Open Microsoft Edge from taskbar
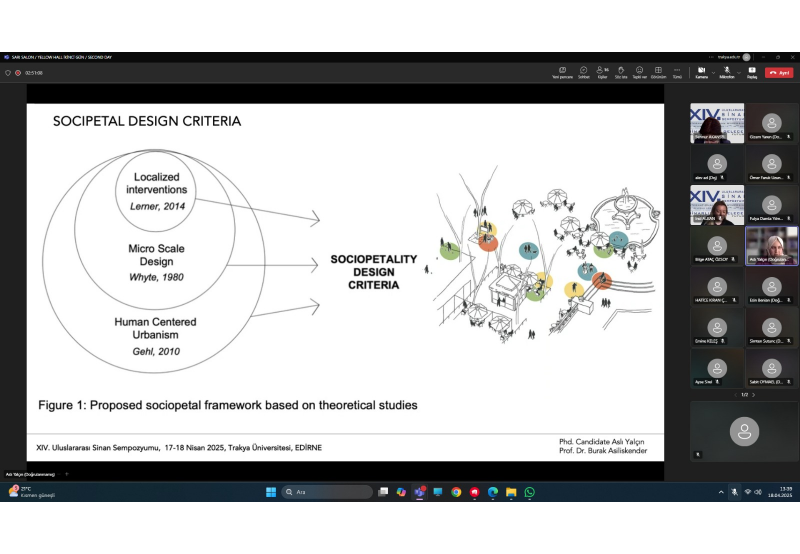This screenshot has height=554, width=800. click(493, 492)
